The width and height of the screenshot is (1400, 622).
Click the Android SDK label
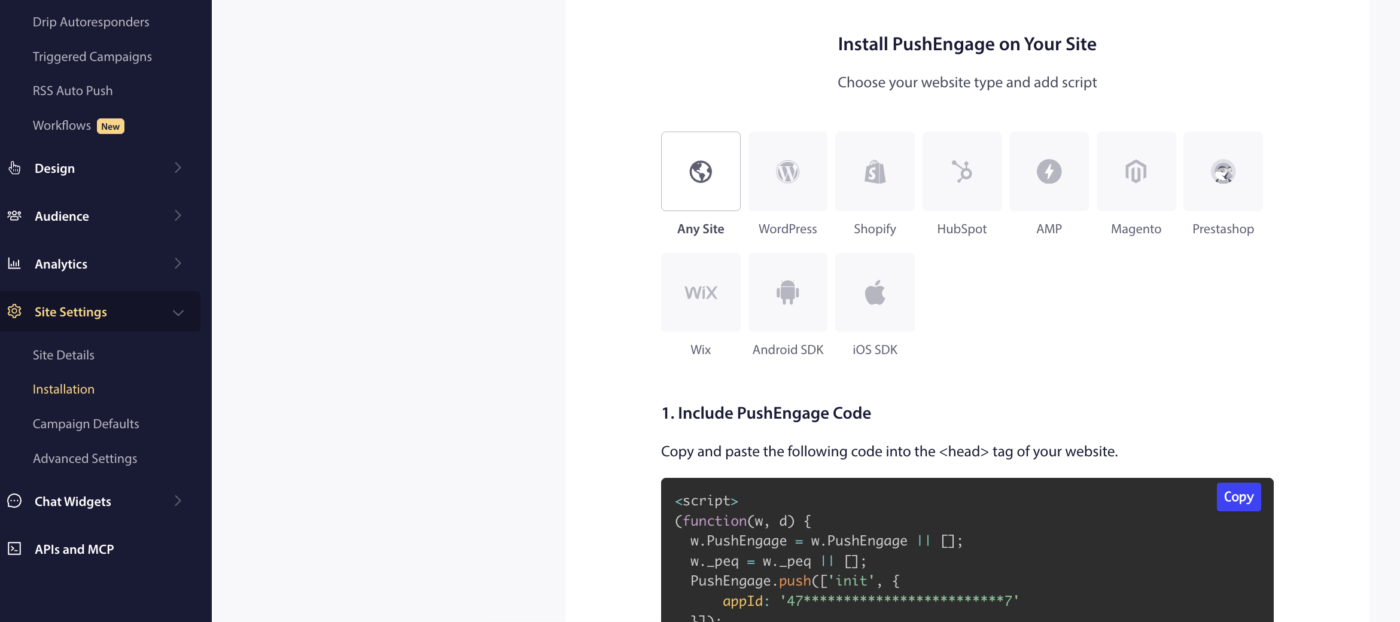point(788,350)
